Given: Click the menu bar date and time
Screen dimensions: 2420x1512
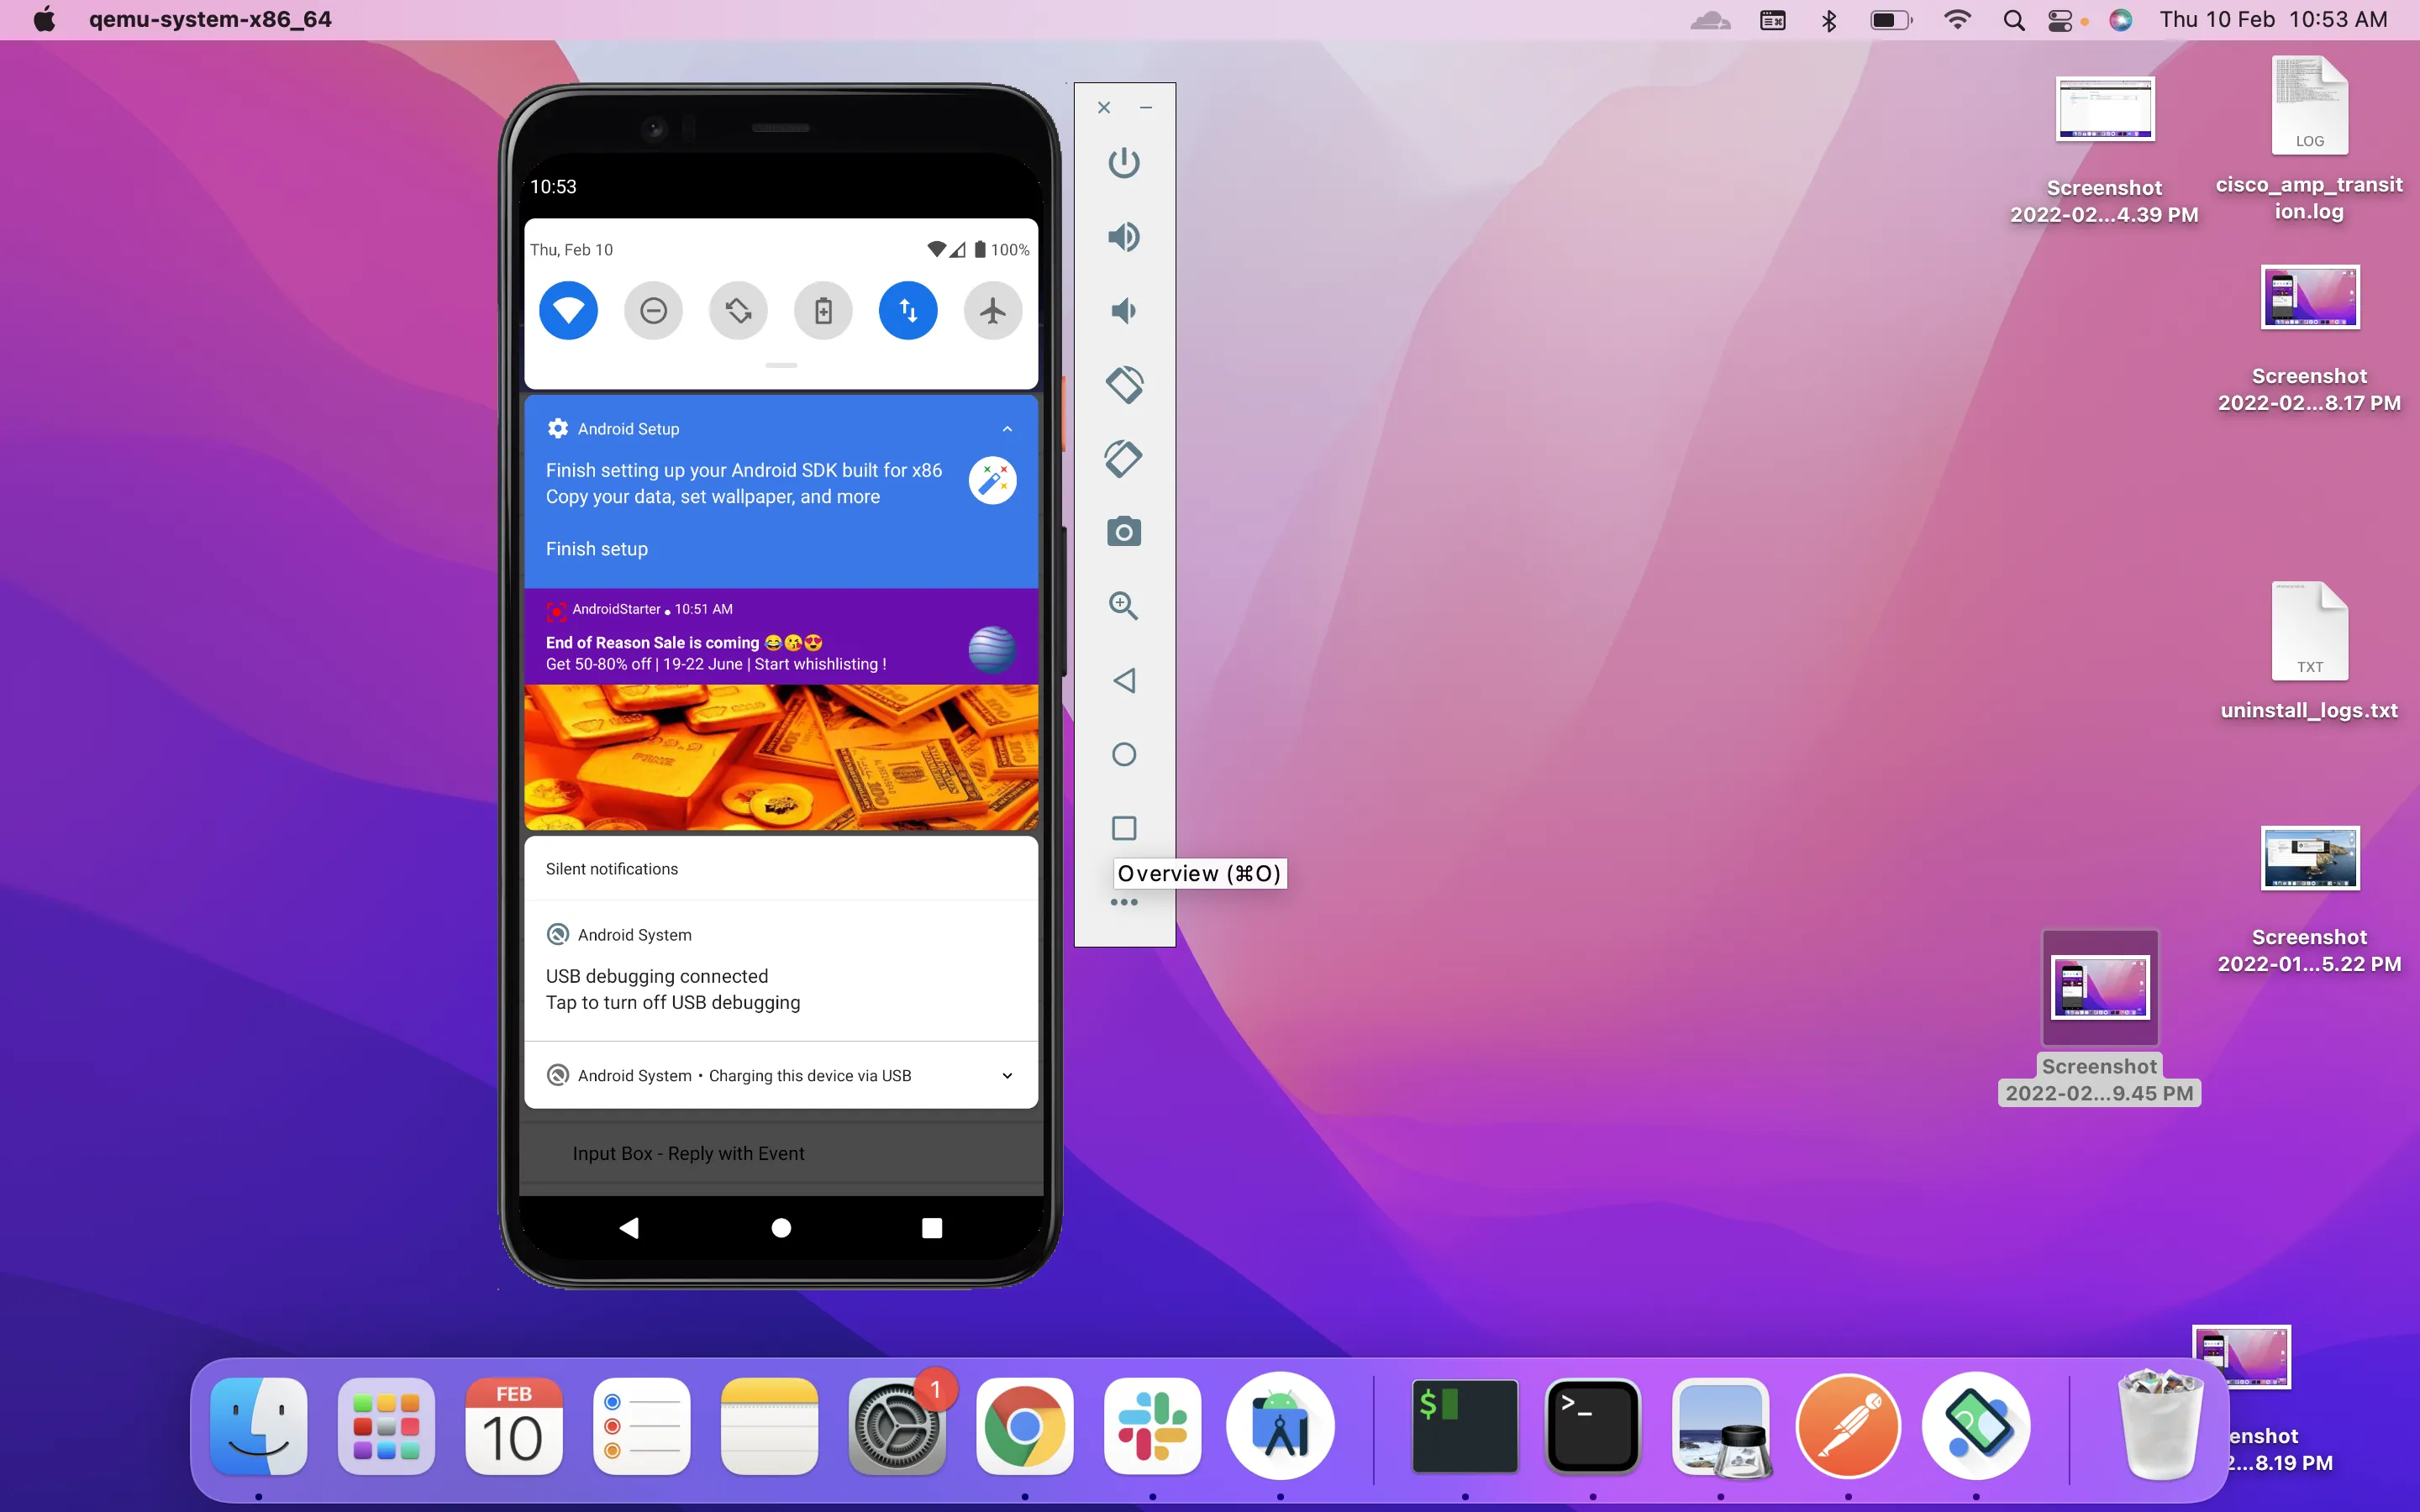Looking at the screenshot, I should [2273, 20].
